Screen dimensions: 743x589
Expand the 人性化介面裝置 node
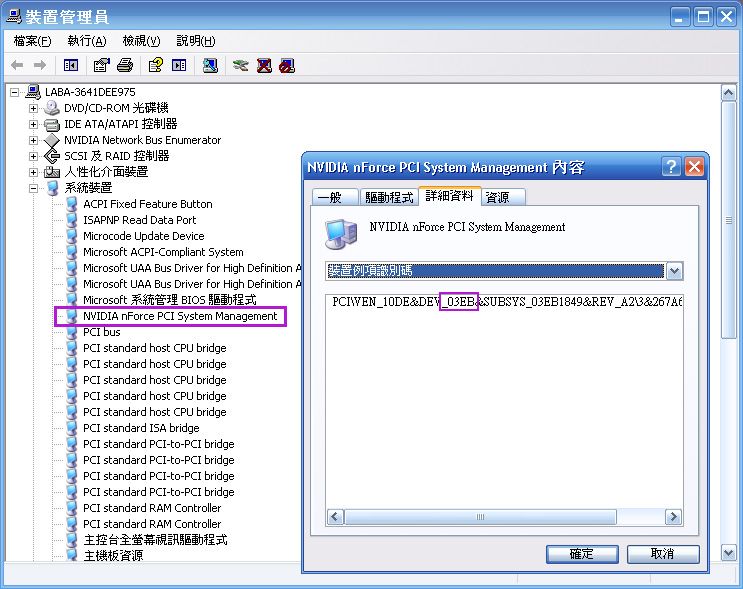pyautogui.click(x=33, y=172)
